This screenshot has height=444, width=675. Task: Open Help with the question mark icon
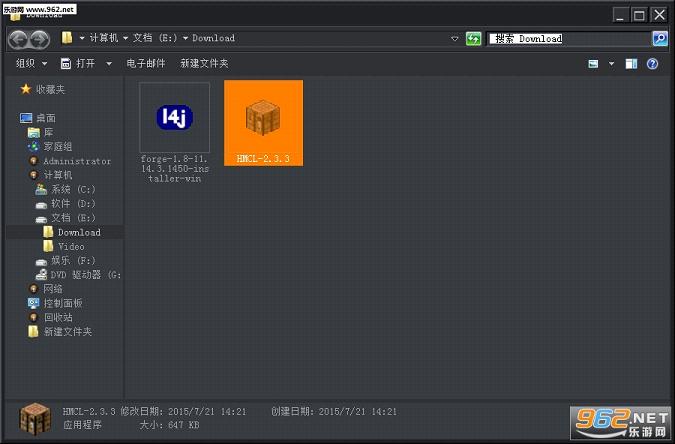pos(652,64)
